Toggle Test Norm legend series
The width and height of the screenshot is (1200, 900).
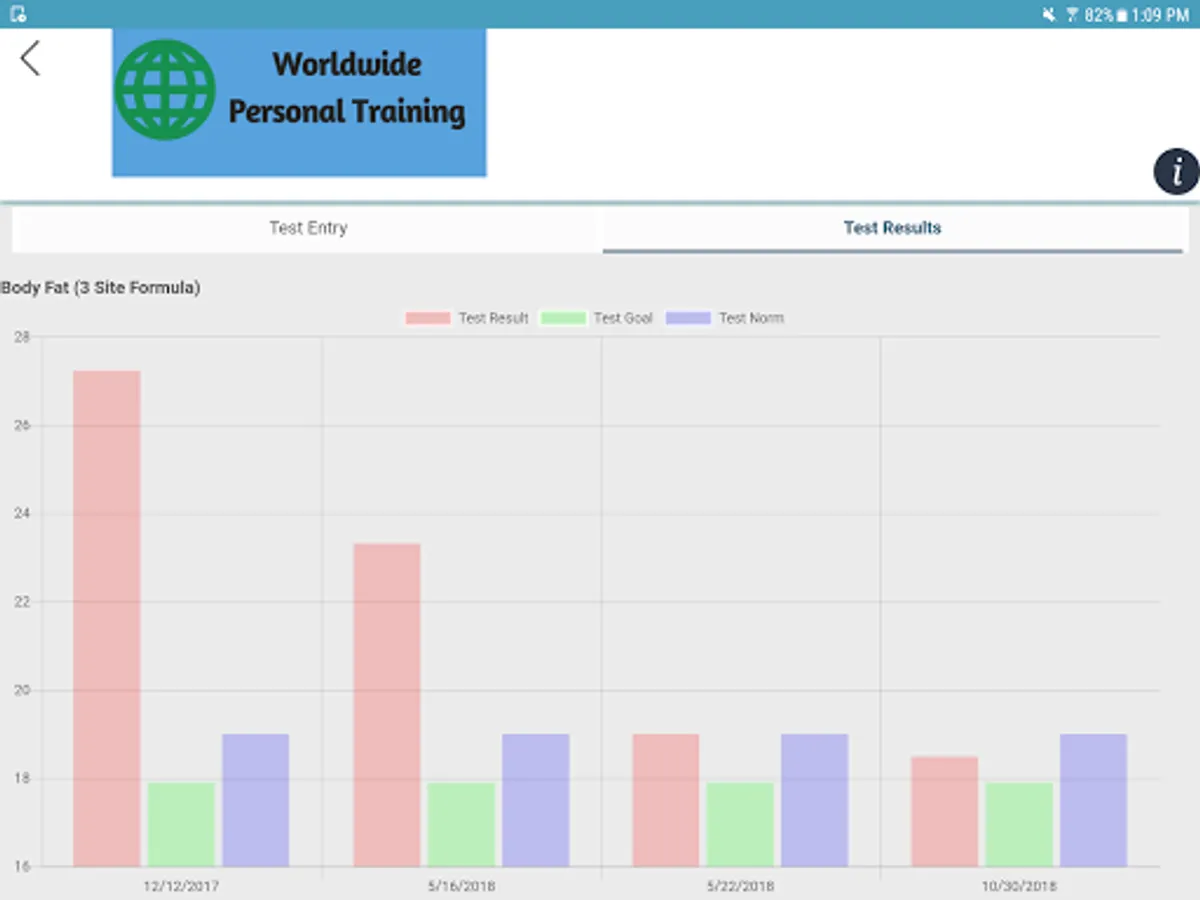(725, 318)
